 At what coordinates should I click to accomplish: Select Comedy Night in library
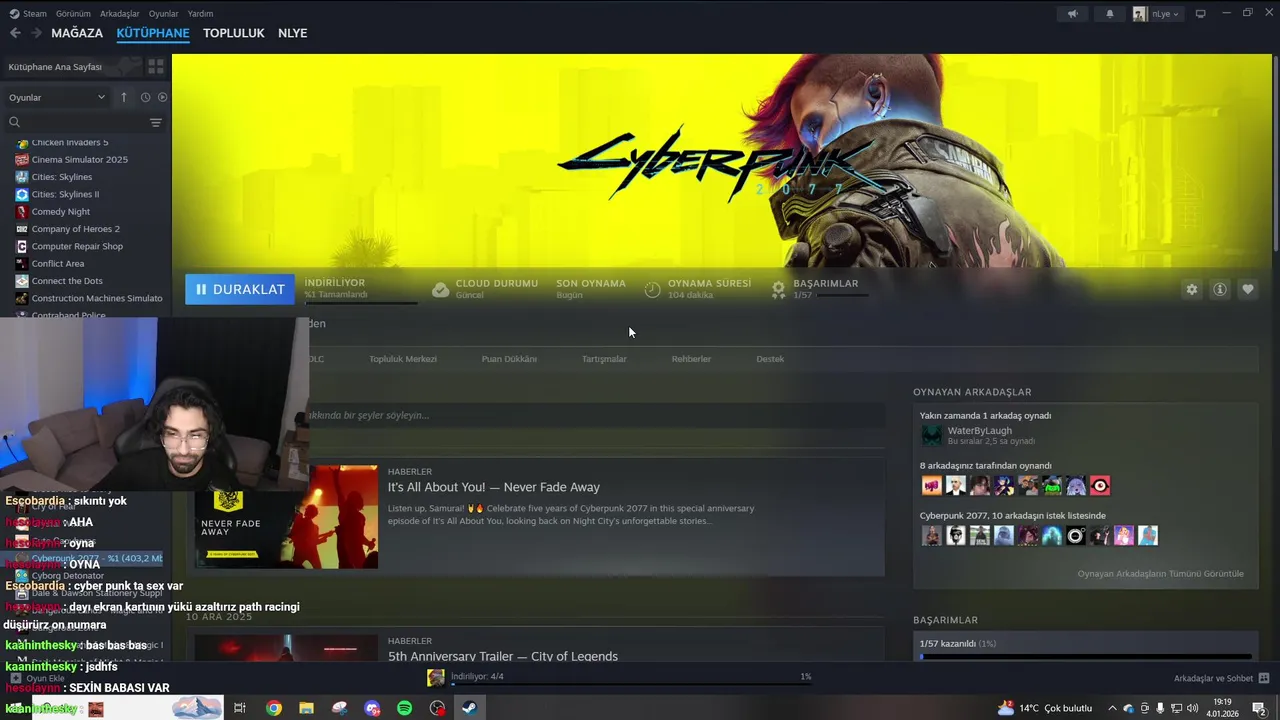tap(60, 212)
